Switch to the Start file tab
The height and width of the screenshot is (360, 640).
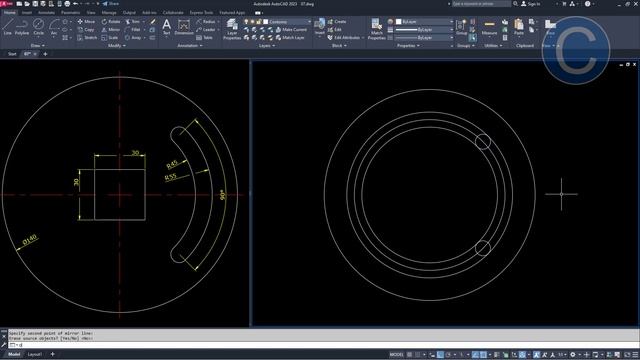click(12, 54)
